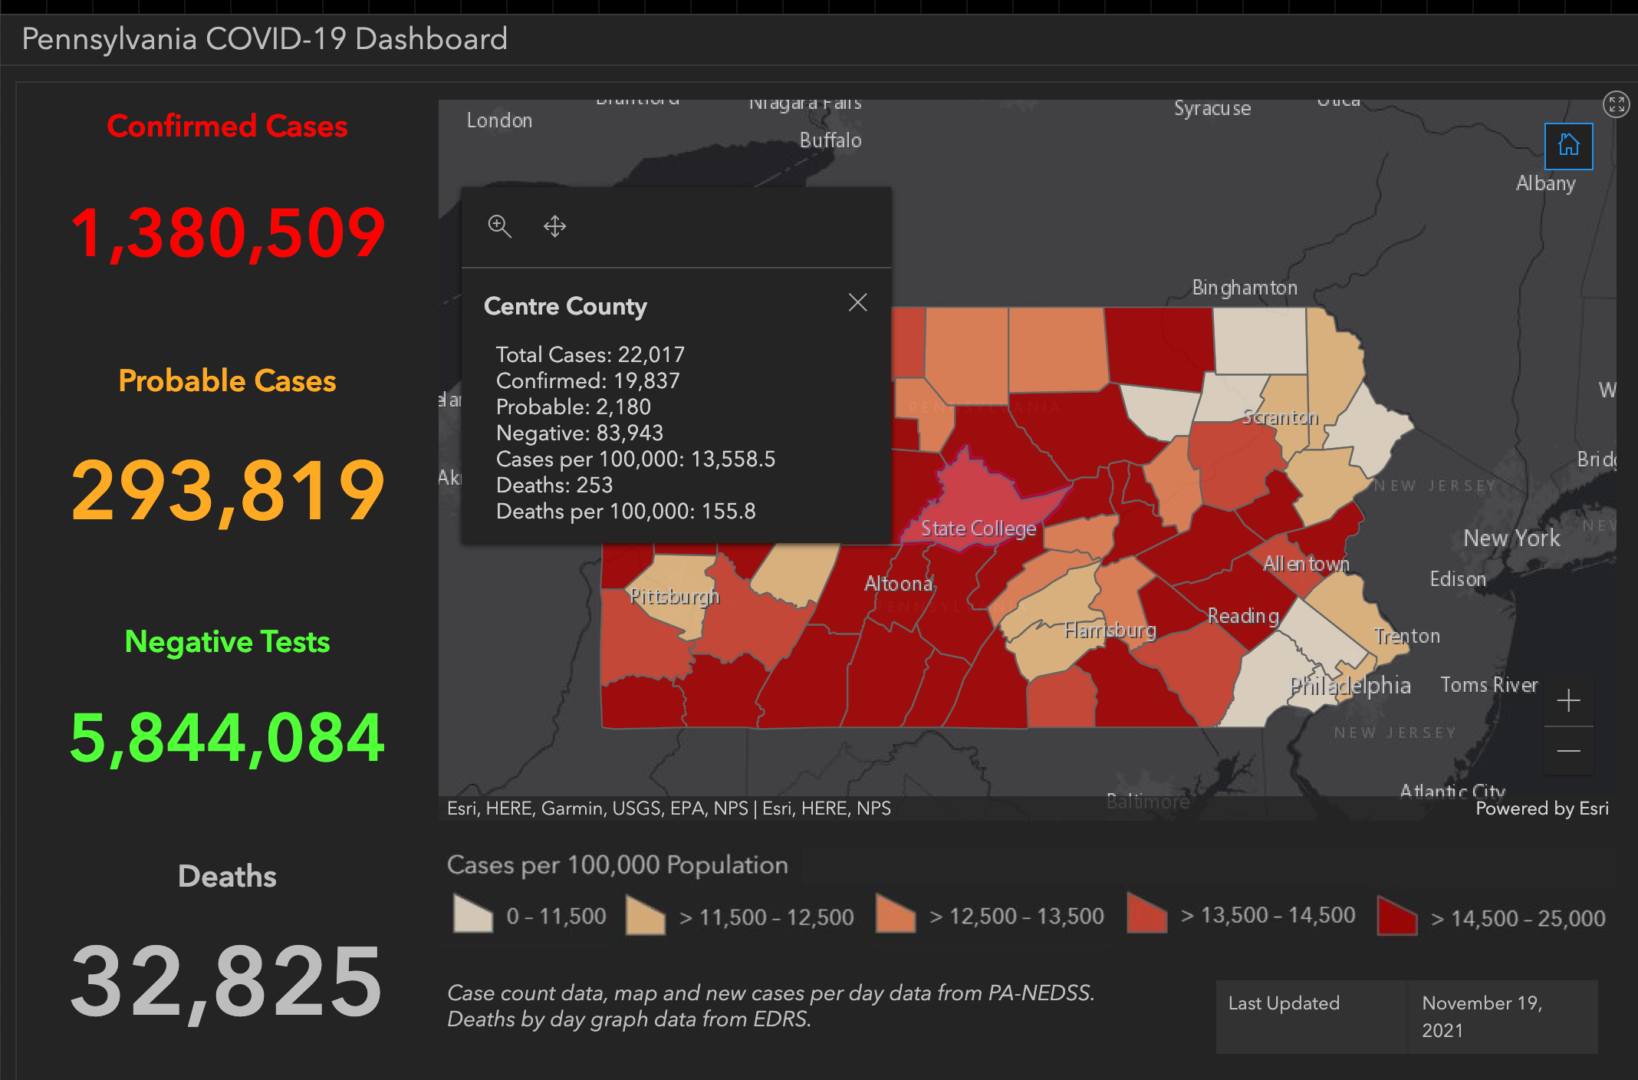
Task: Click the Albany label on map
Action: click(1546, 183)
